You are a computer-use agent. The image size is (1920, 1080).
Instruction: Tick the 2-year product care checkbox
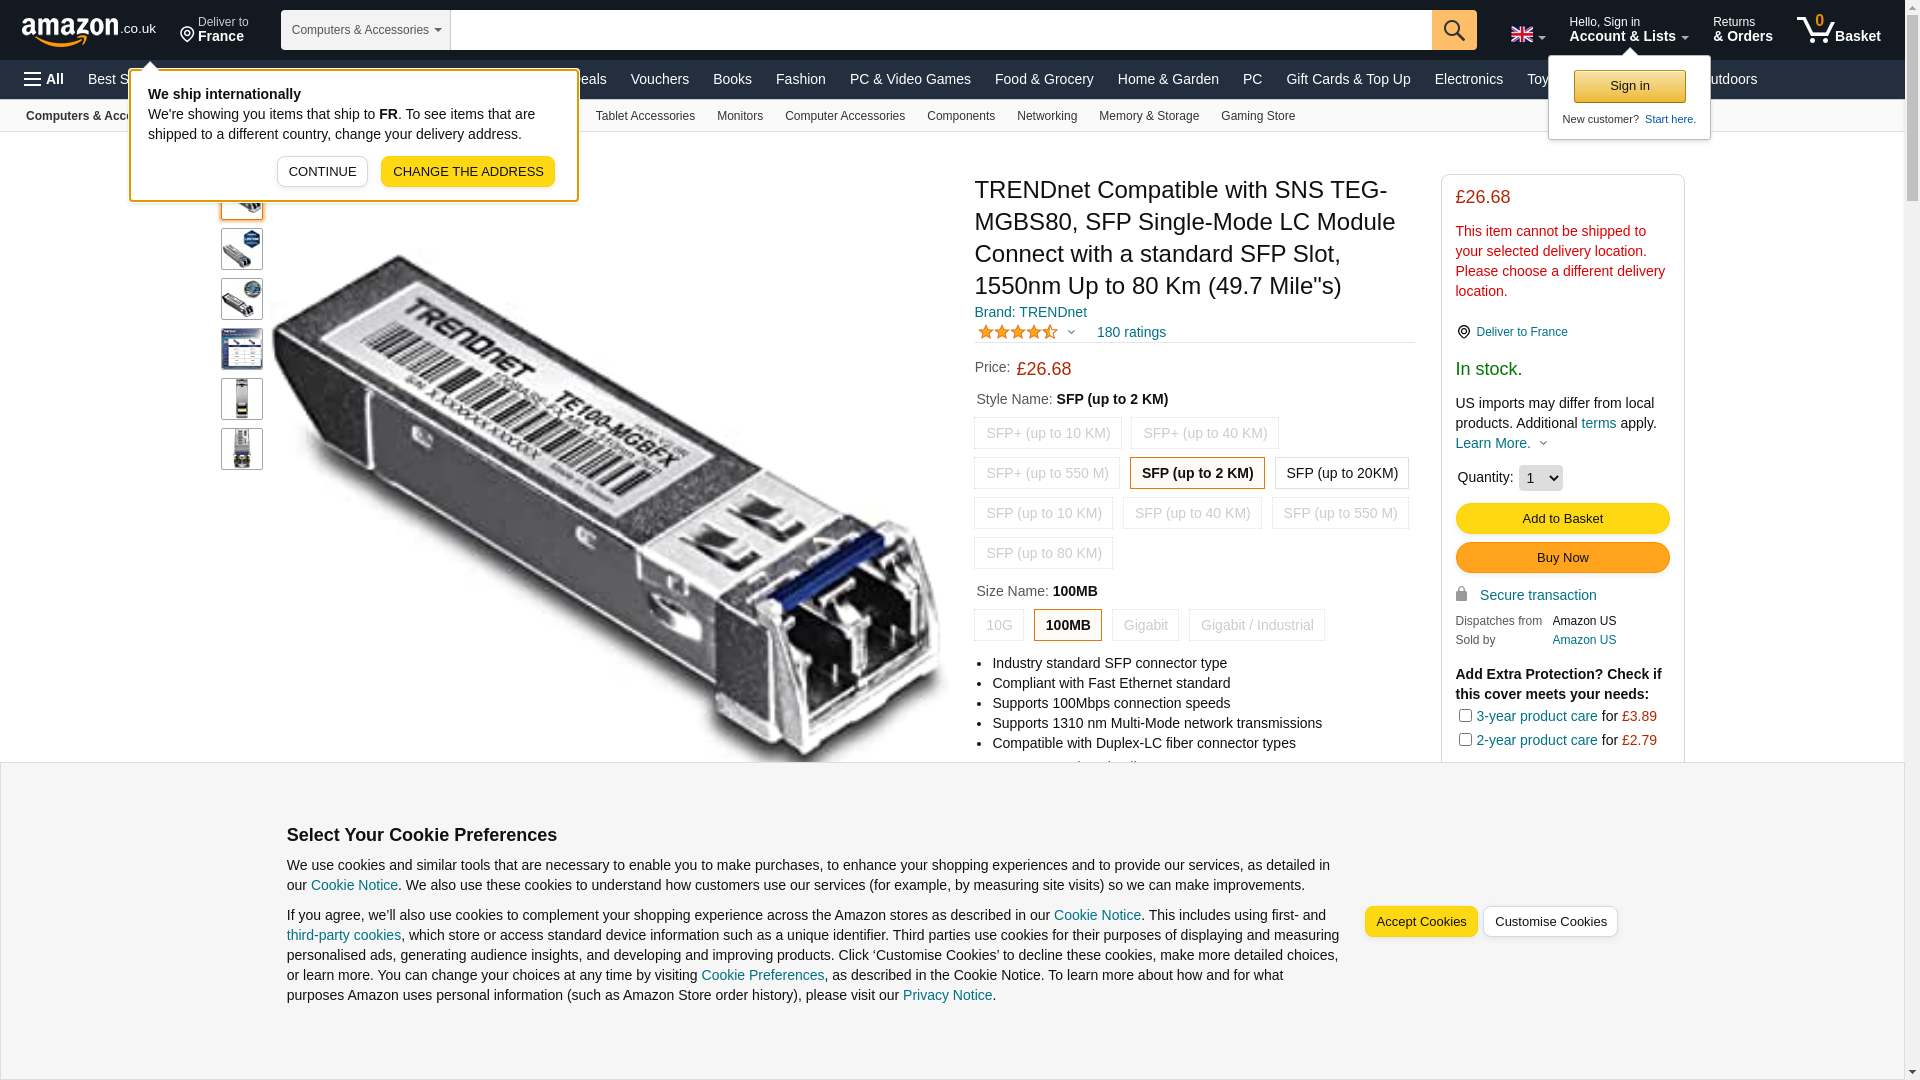tap(1465, 740)
